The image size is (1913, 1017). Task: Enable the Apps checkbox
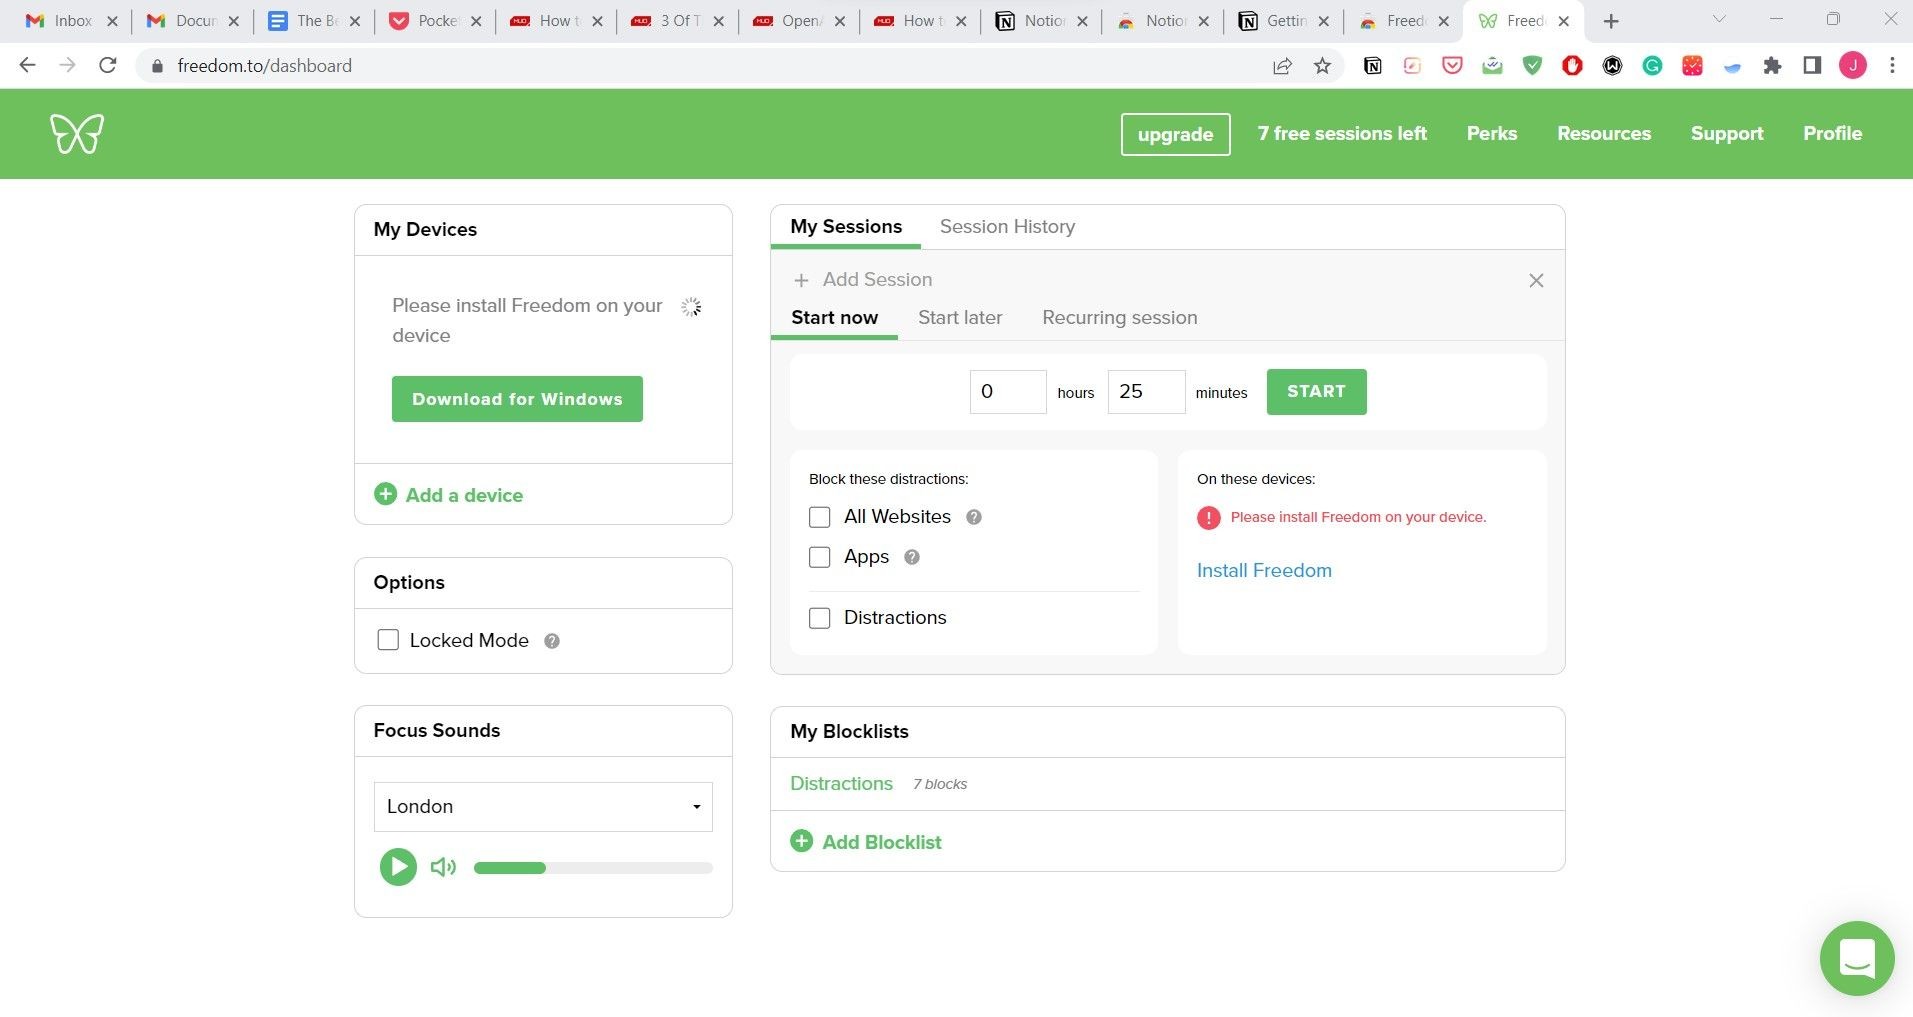pyautogui.click(x=819, y=557)
